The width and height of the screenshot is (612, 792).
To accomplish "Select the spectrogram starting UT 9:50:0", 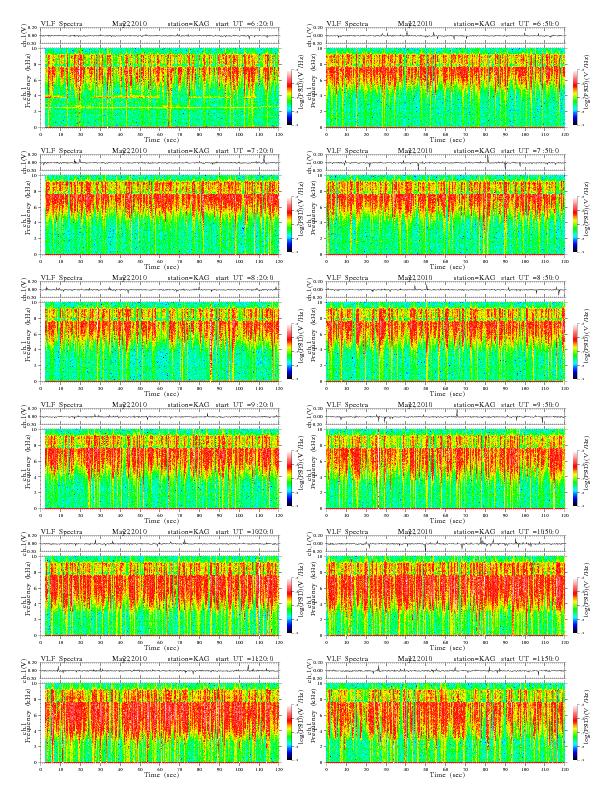I will (x=446, y=469).
